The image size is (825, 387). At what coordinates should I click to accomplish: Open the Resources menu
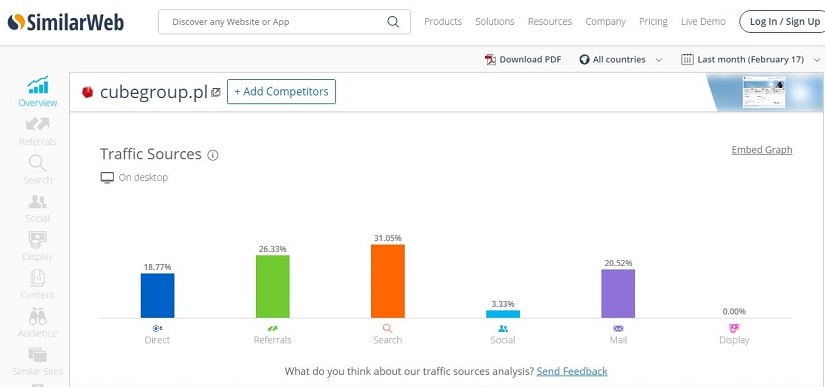(x=550, y=22)
